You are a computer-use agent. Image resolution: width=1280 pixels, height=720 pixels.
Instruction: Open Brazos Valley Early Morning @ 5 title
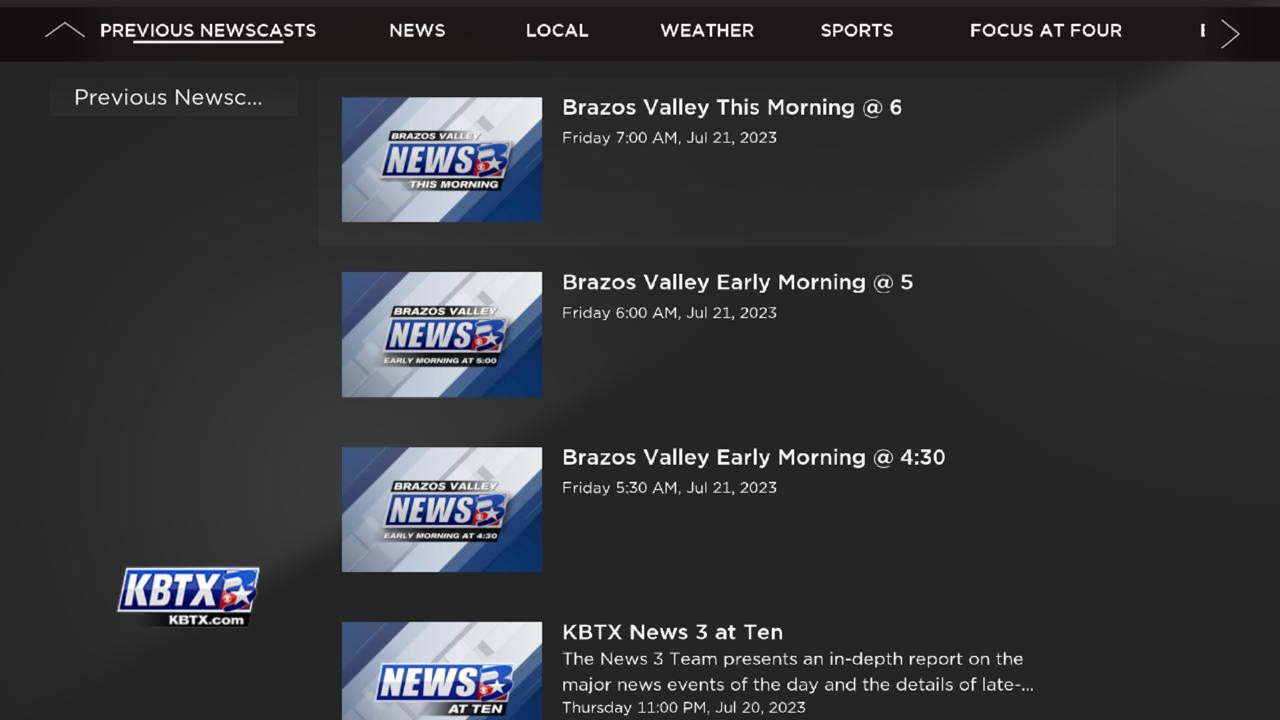738,282
